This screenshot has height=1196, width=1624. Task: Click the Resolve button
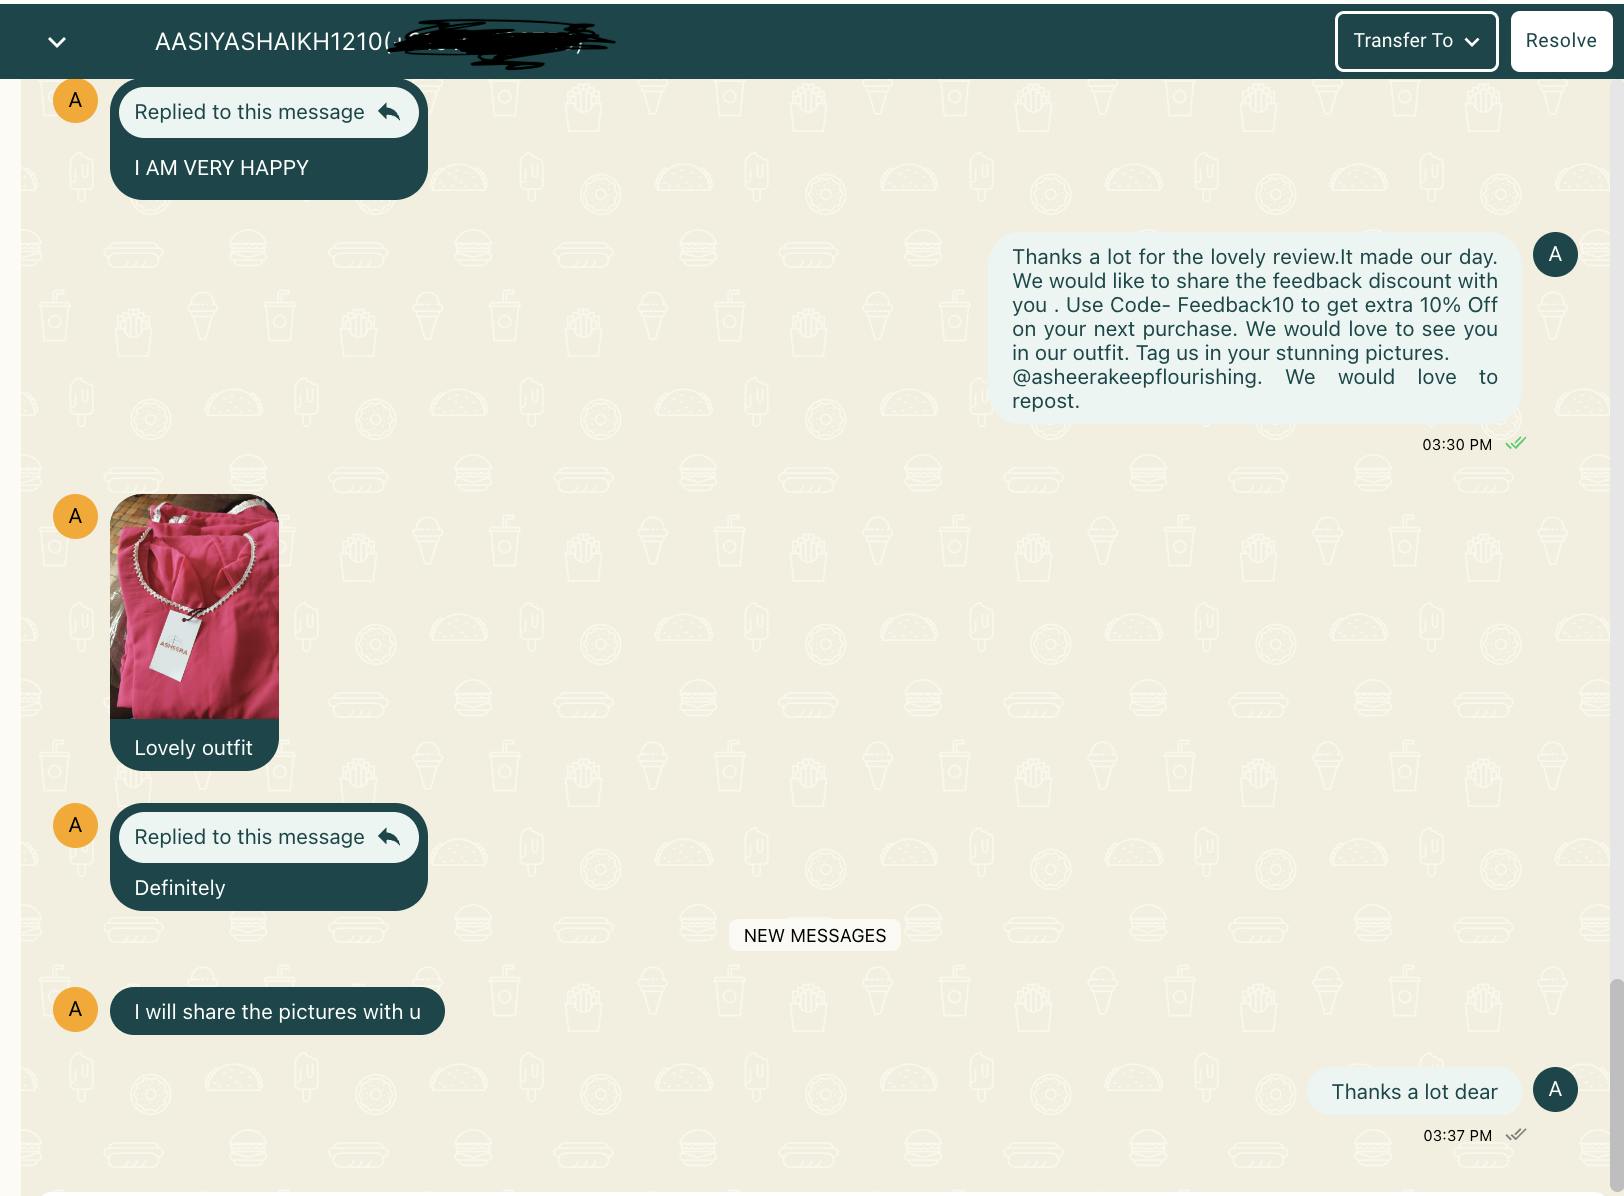(1560, 41)
